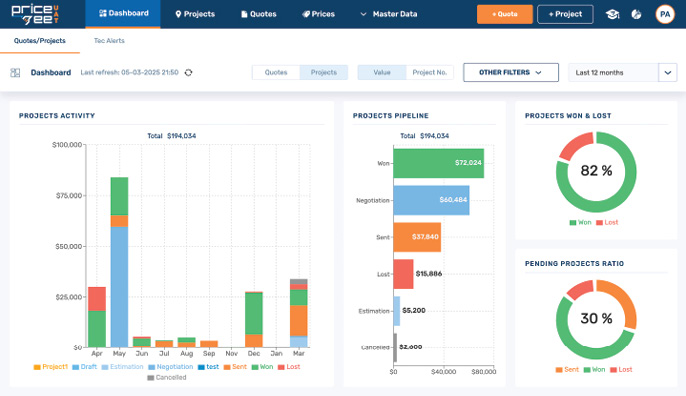Toggle the Won legend in Projects Activity

coord(262,367)
